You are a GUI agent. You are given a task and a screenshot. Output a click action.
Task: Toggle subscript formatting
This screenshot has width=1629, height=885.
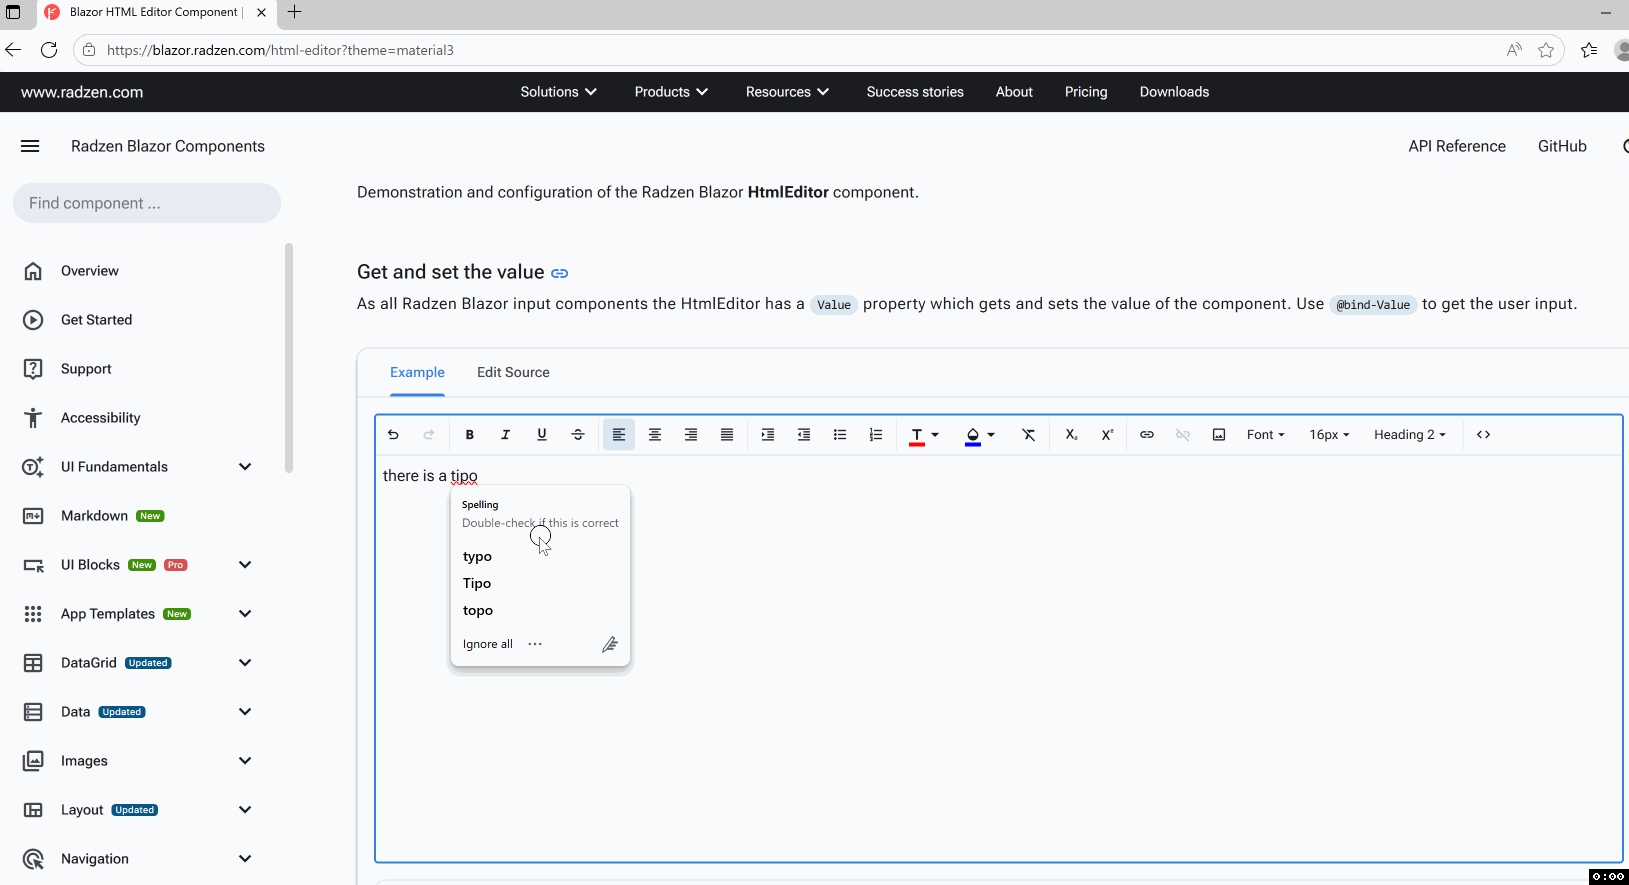1071,435
